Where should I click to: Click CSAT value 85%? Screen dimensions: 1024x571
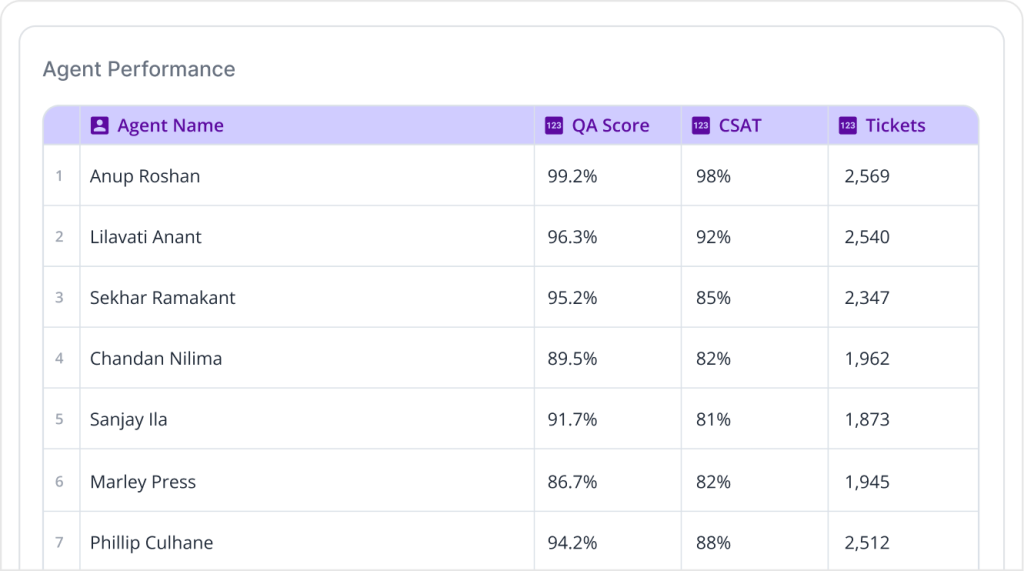pos(713,298)
